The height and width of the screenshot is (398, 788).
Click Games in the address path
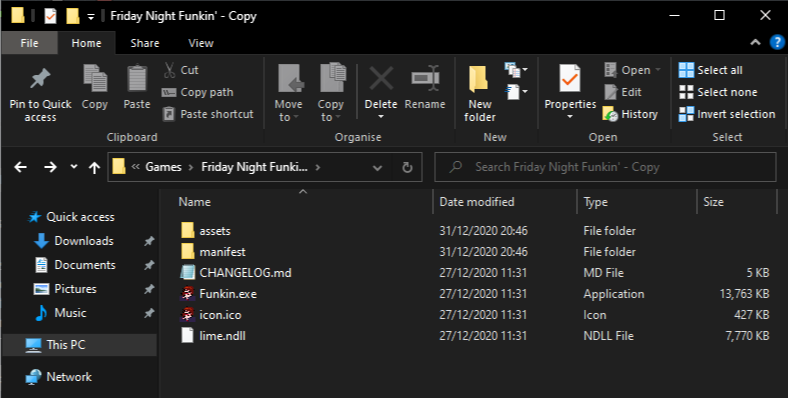pyautogui.click(x=163, y=167)
